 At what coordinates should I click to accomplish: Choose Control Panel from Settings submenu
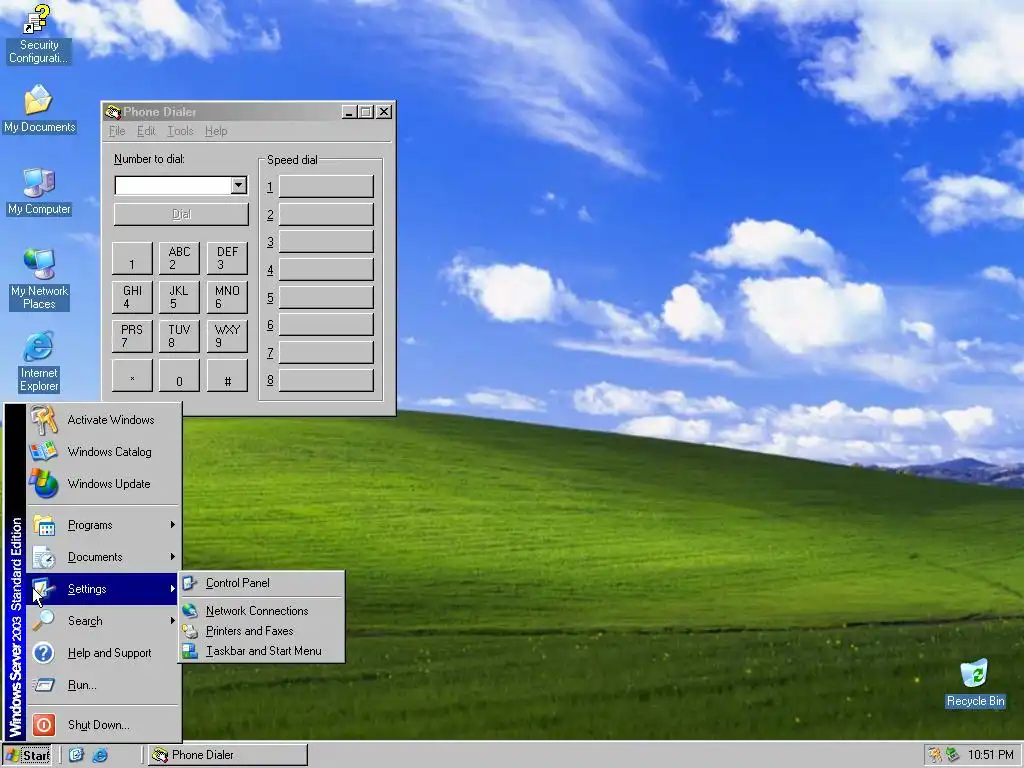pos(261,583)
